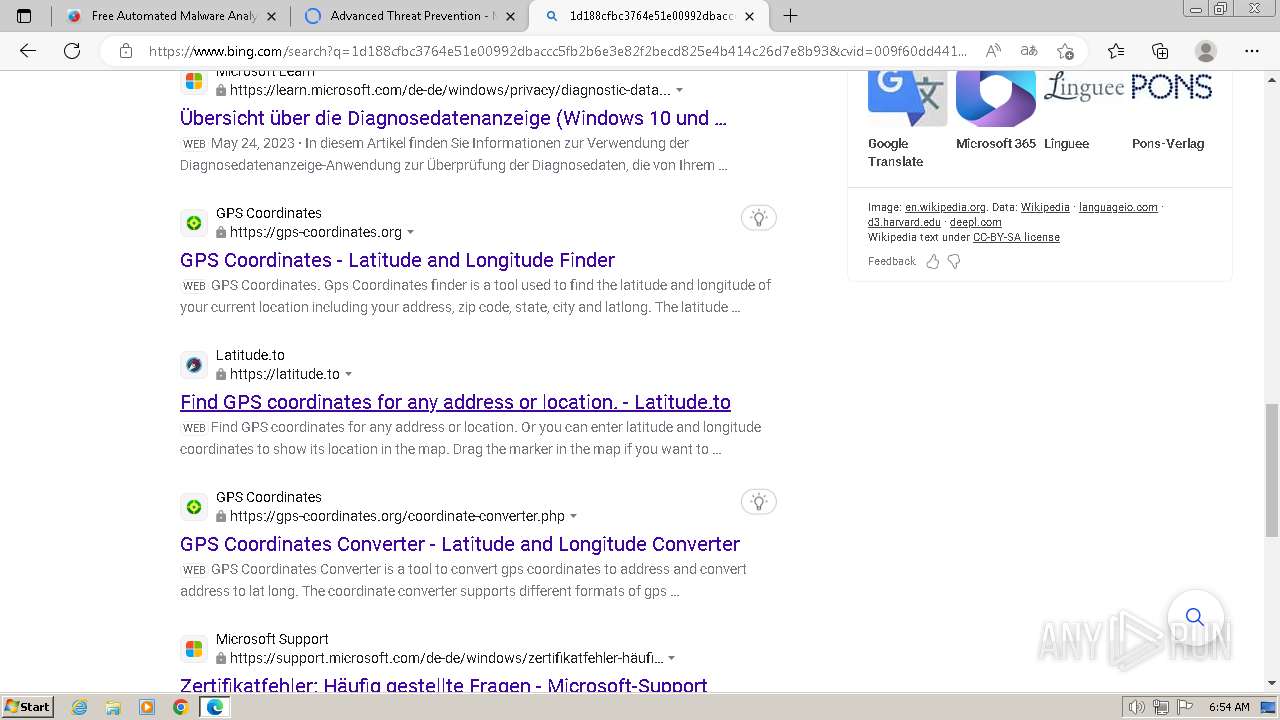Open d3.harvard.edu source link
1280x720 pixels.
point(904,222)
